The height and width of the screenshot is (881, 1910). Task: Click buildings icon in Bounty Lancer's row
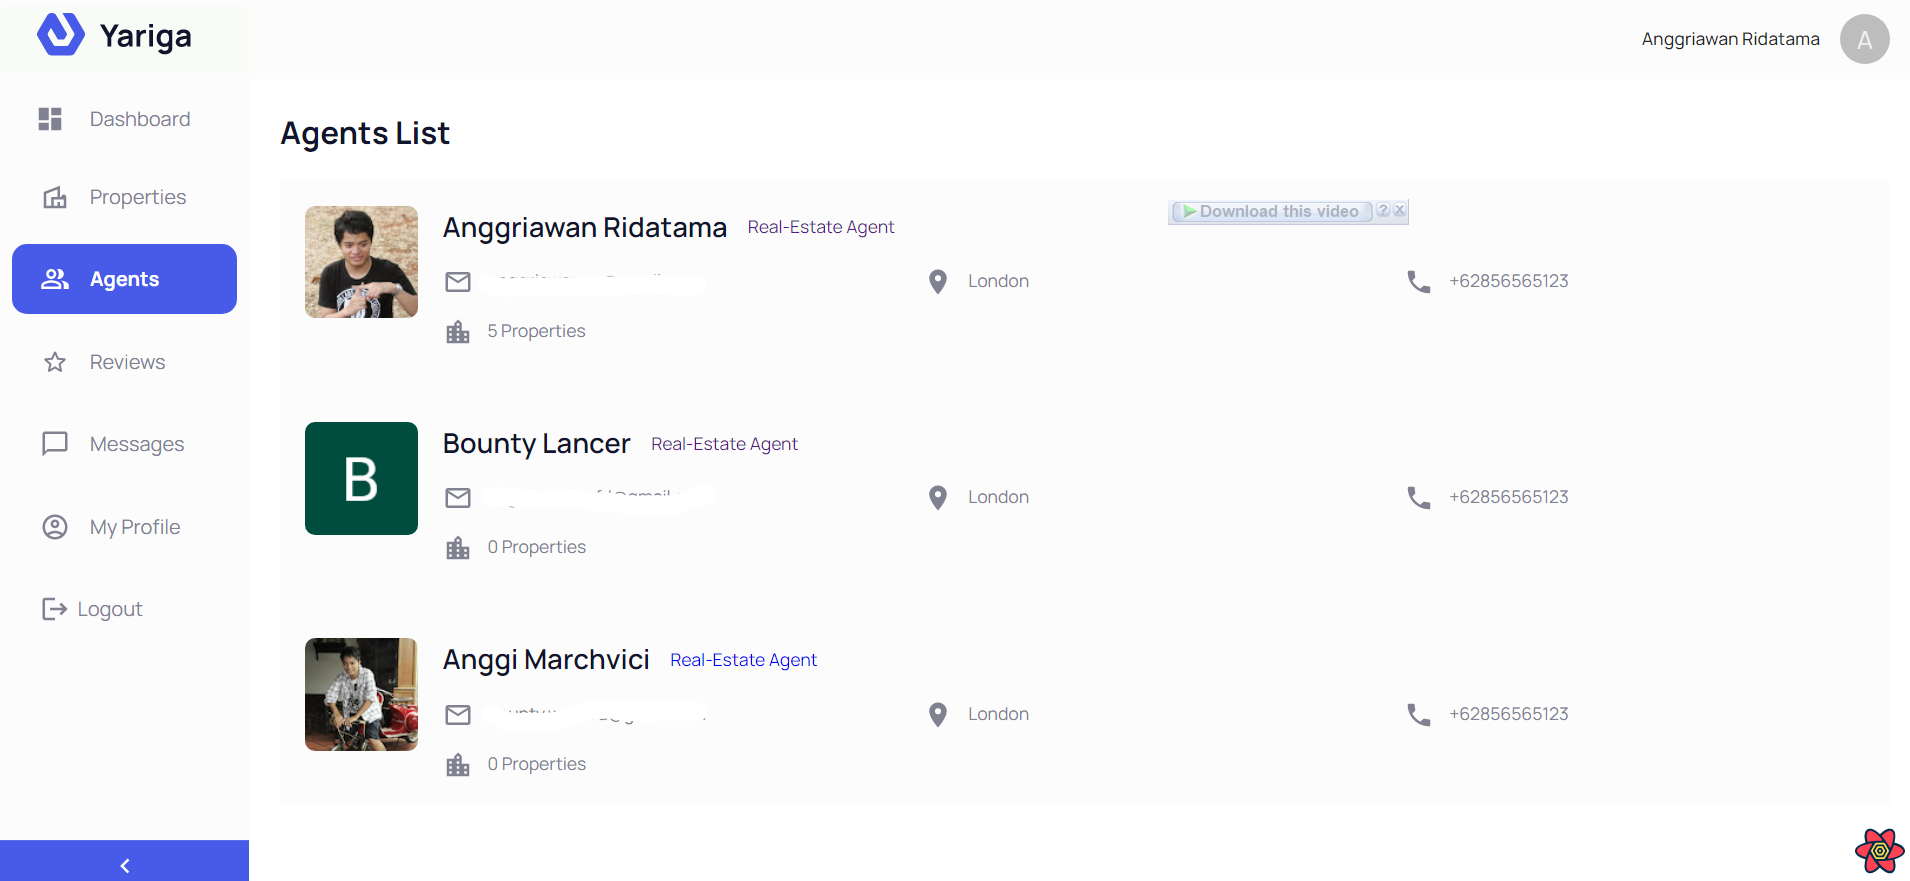tap(458, 548)
